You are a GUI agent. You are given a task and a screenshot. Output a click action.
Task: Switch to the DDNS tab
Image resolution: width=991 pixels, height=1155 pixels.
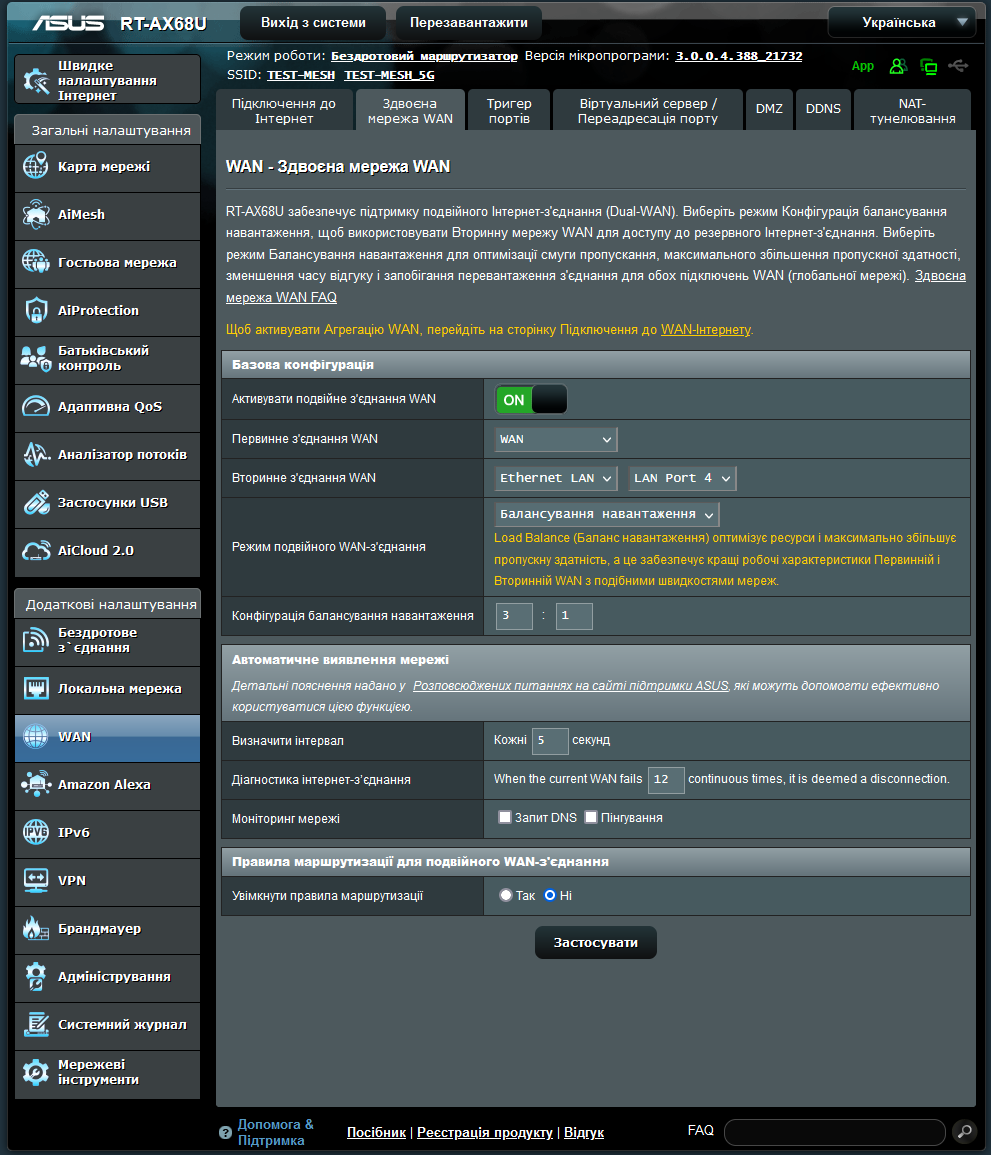tap(823, 109)
